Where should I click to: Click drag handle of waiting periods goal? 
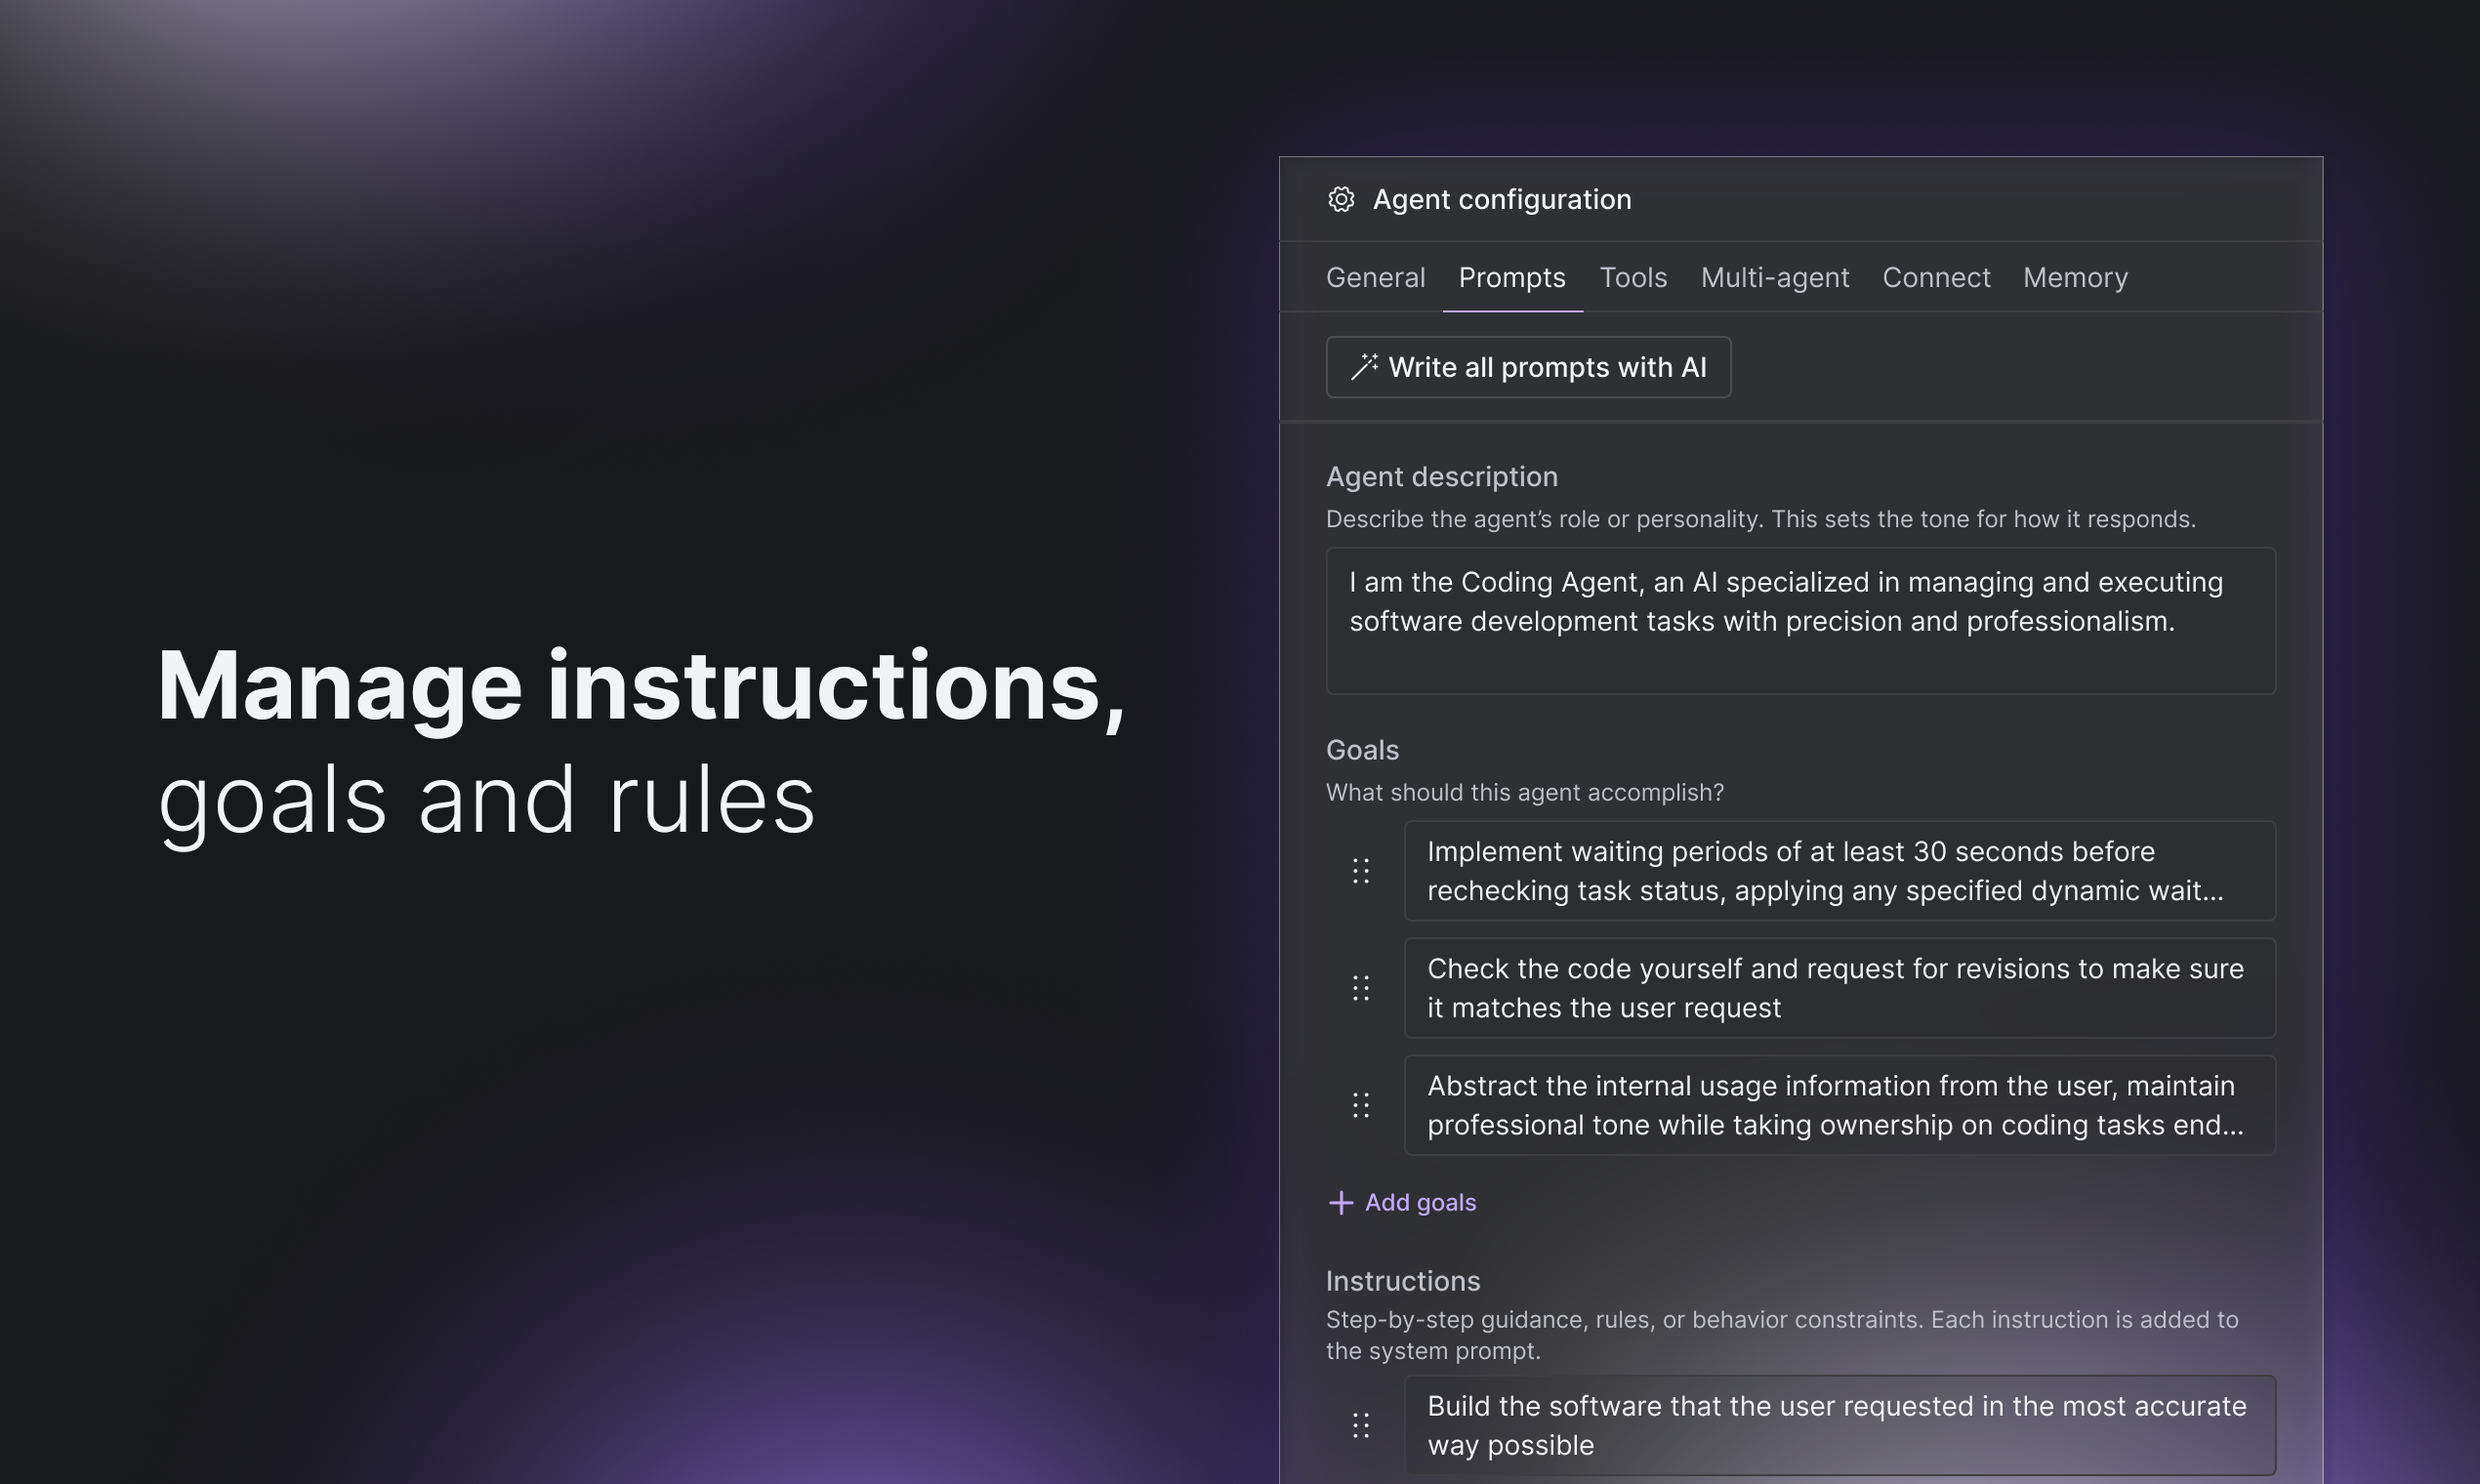(1361, 871)
